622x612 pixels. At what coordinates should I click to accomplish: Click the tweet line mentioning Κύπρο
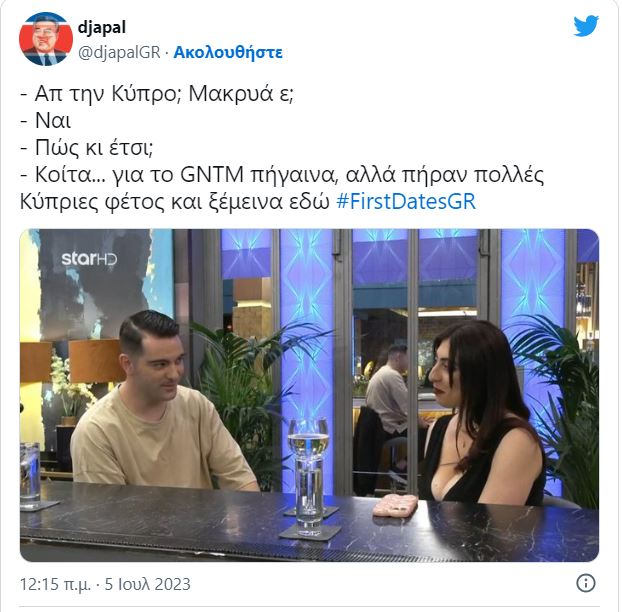coord(157,94)
